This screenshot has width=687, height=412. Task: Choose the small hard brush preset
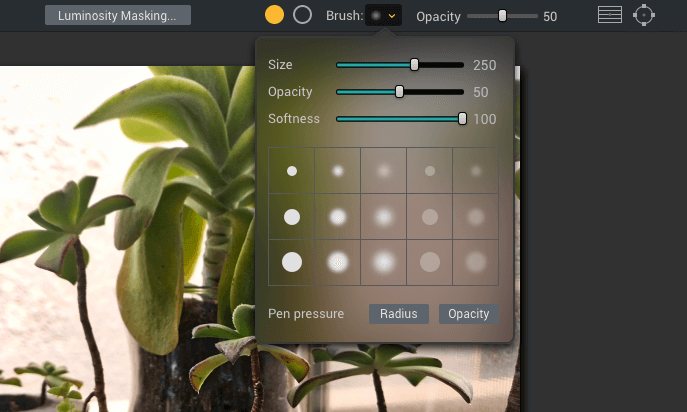tap(292, 171)
